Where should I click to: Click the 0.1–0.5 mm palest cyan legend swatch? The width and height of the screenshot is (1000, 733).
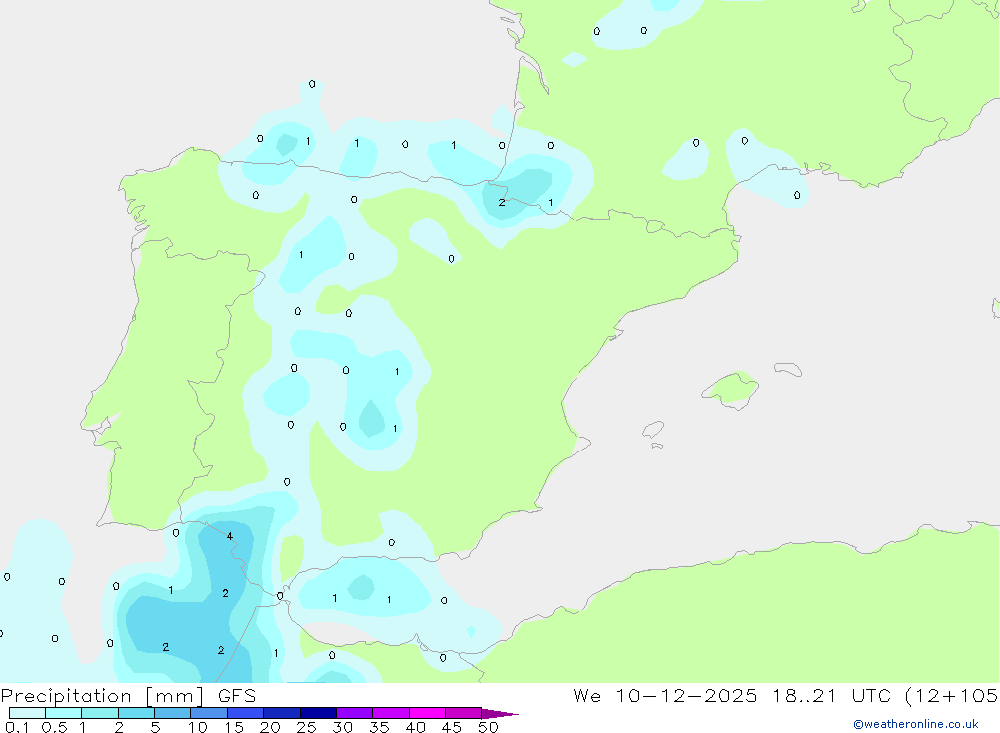(27, 713)
